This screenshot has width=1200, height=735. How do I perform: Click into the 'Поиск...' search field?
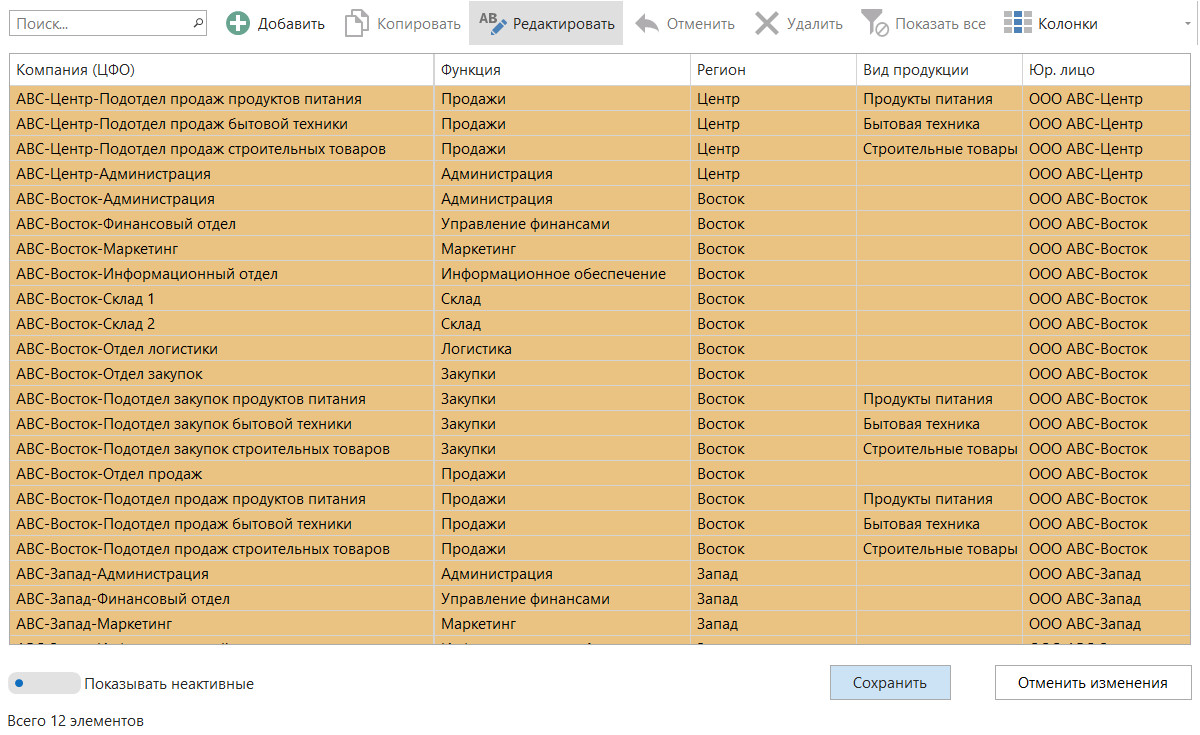100,23
